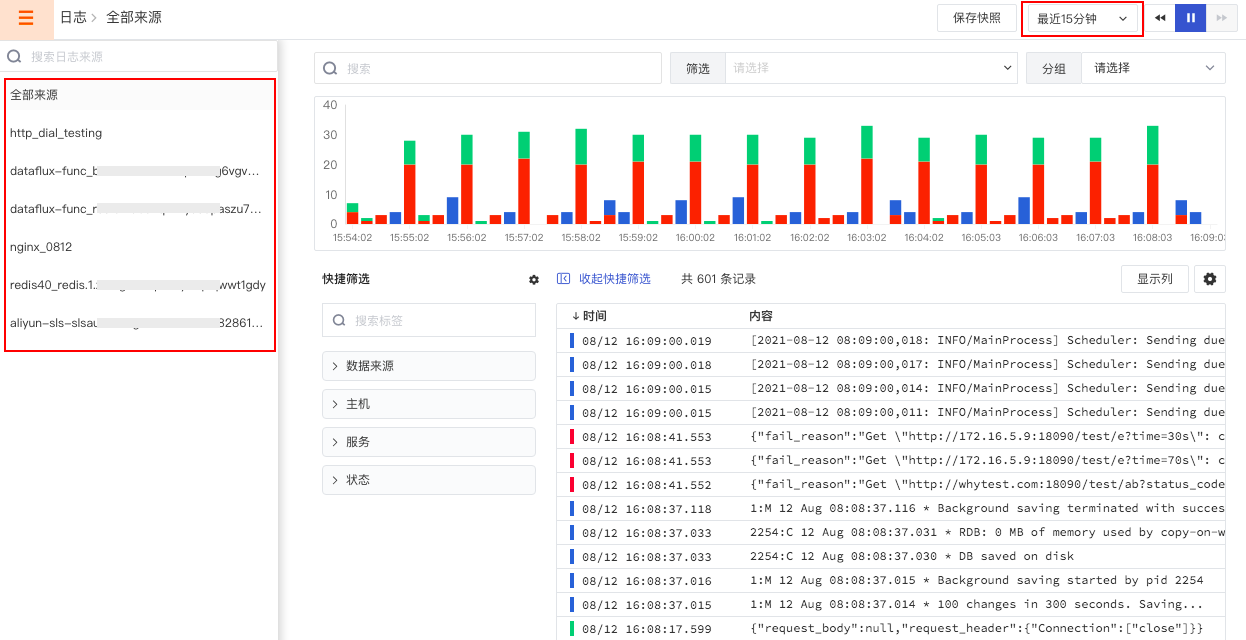Open log row at 08/12 16:08:37.118

tap(891, 509)
